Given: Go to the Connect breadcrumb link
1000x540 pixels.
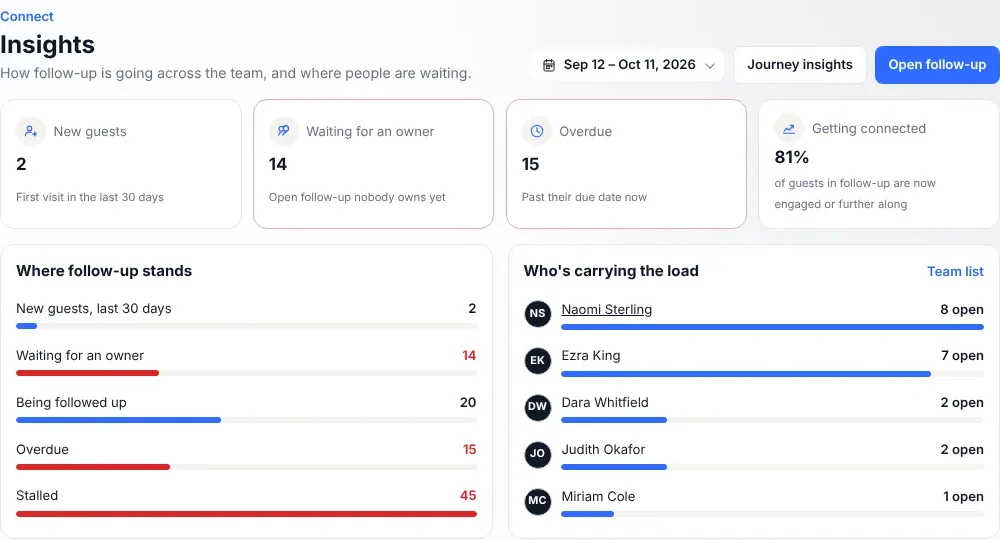Looking at the screenshot, I should 27,17.
